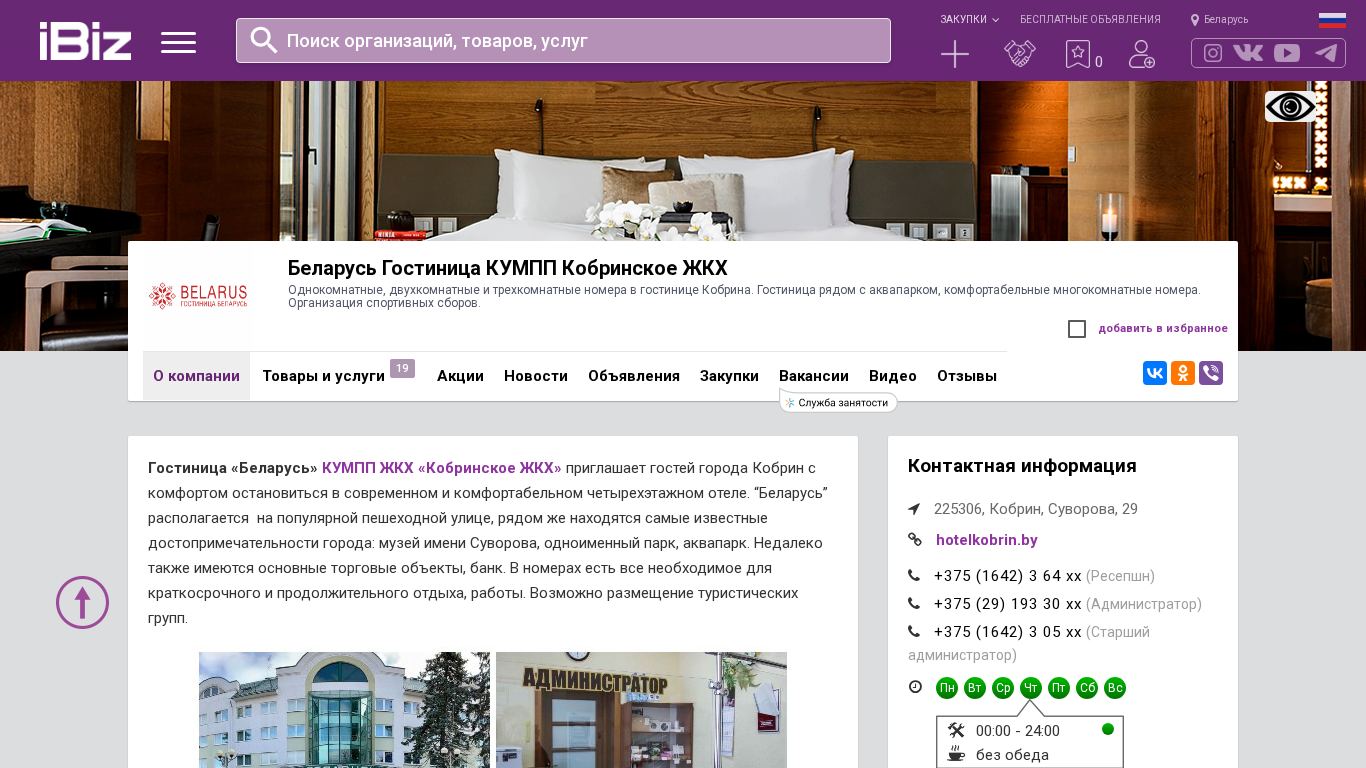Select the Пн weekday circle
The height and width of the screenshot is (768, 1366).
click(x=947, y=688)
